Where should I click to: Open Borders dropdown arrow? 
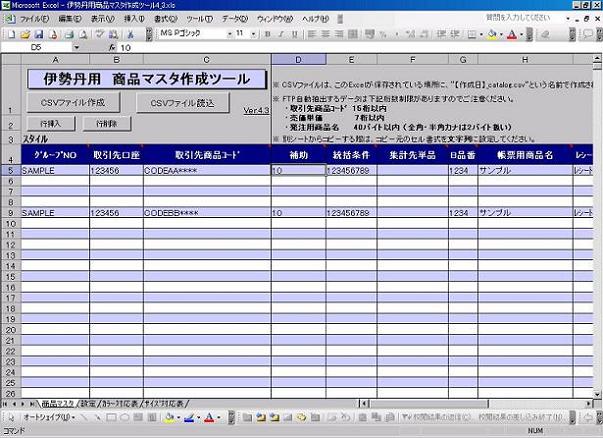481,35
